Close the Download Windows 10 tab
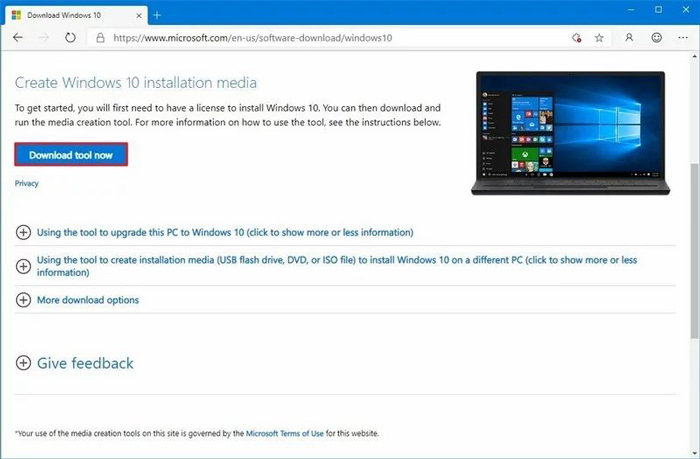Viewport: 700px width, 459px height. pos(137,13)
